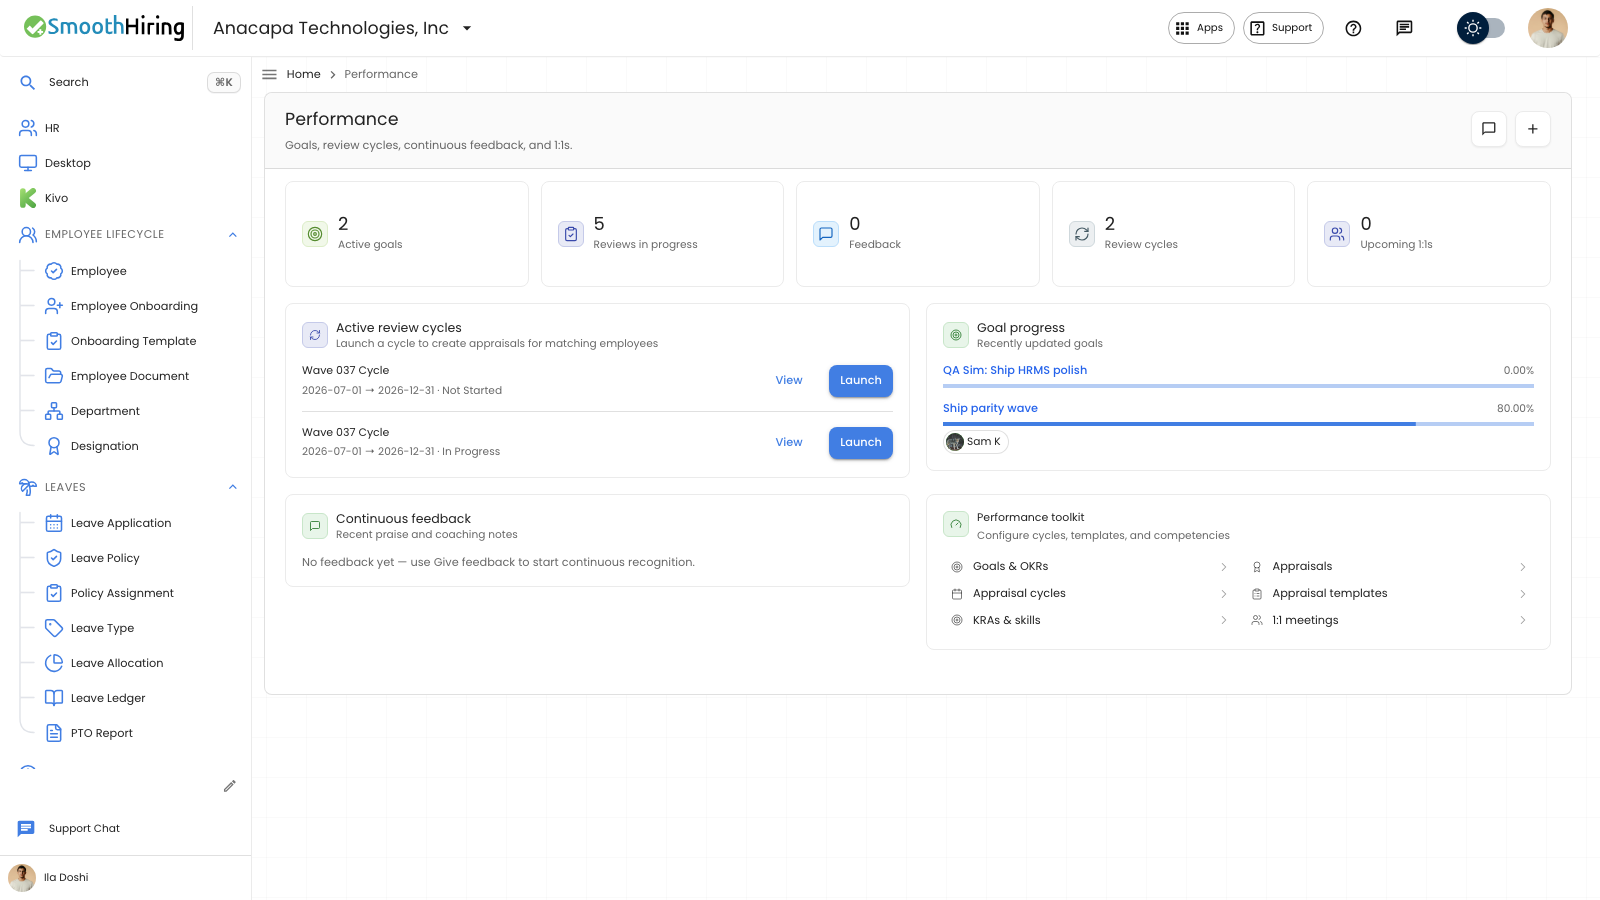
Task: Collapse the Employee Lifecycle section
Action: [233, 234]
